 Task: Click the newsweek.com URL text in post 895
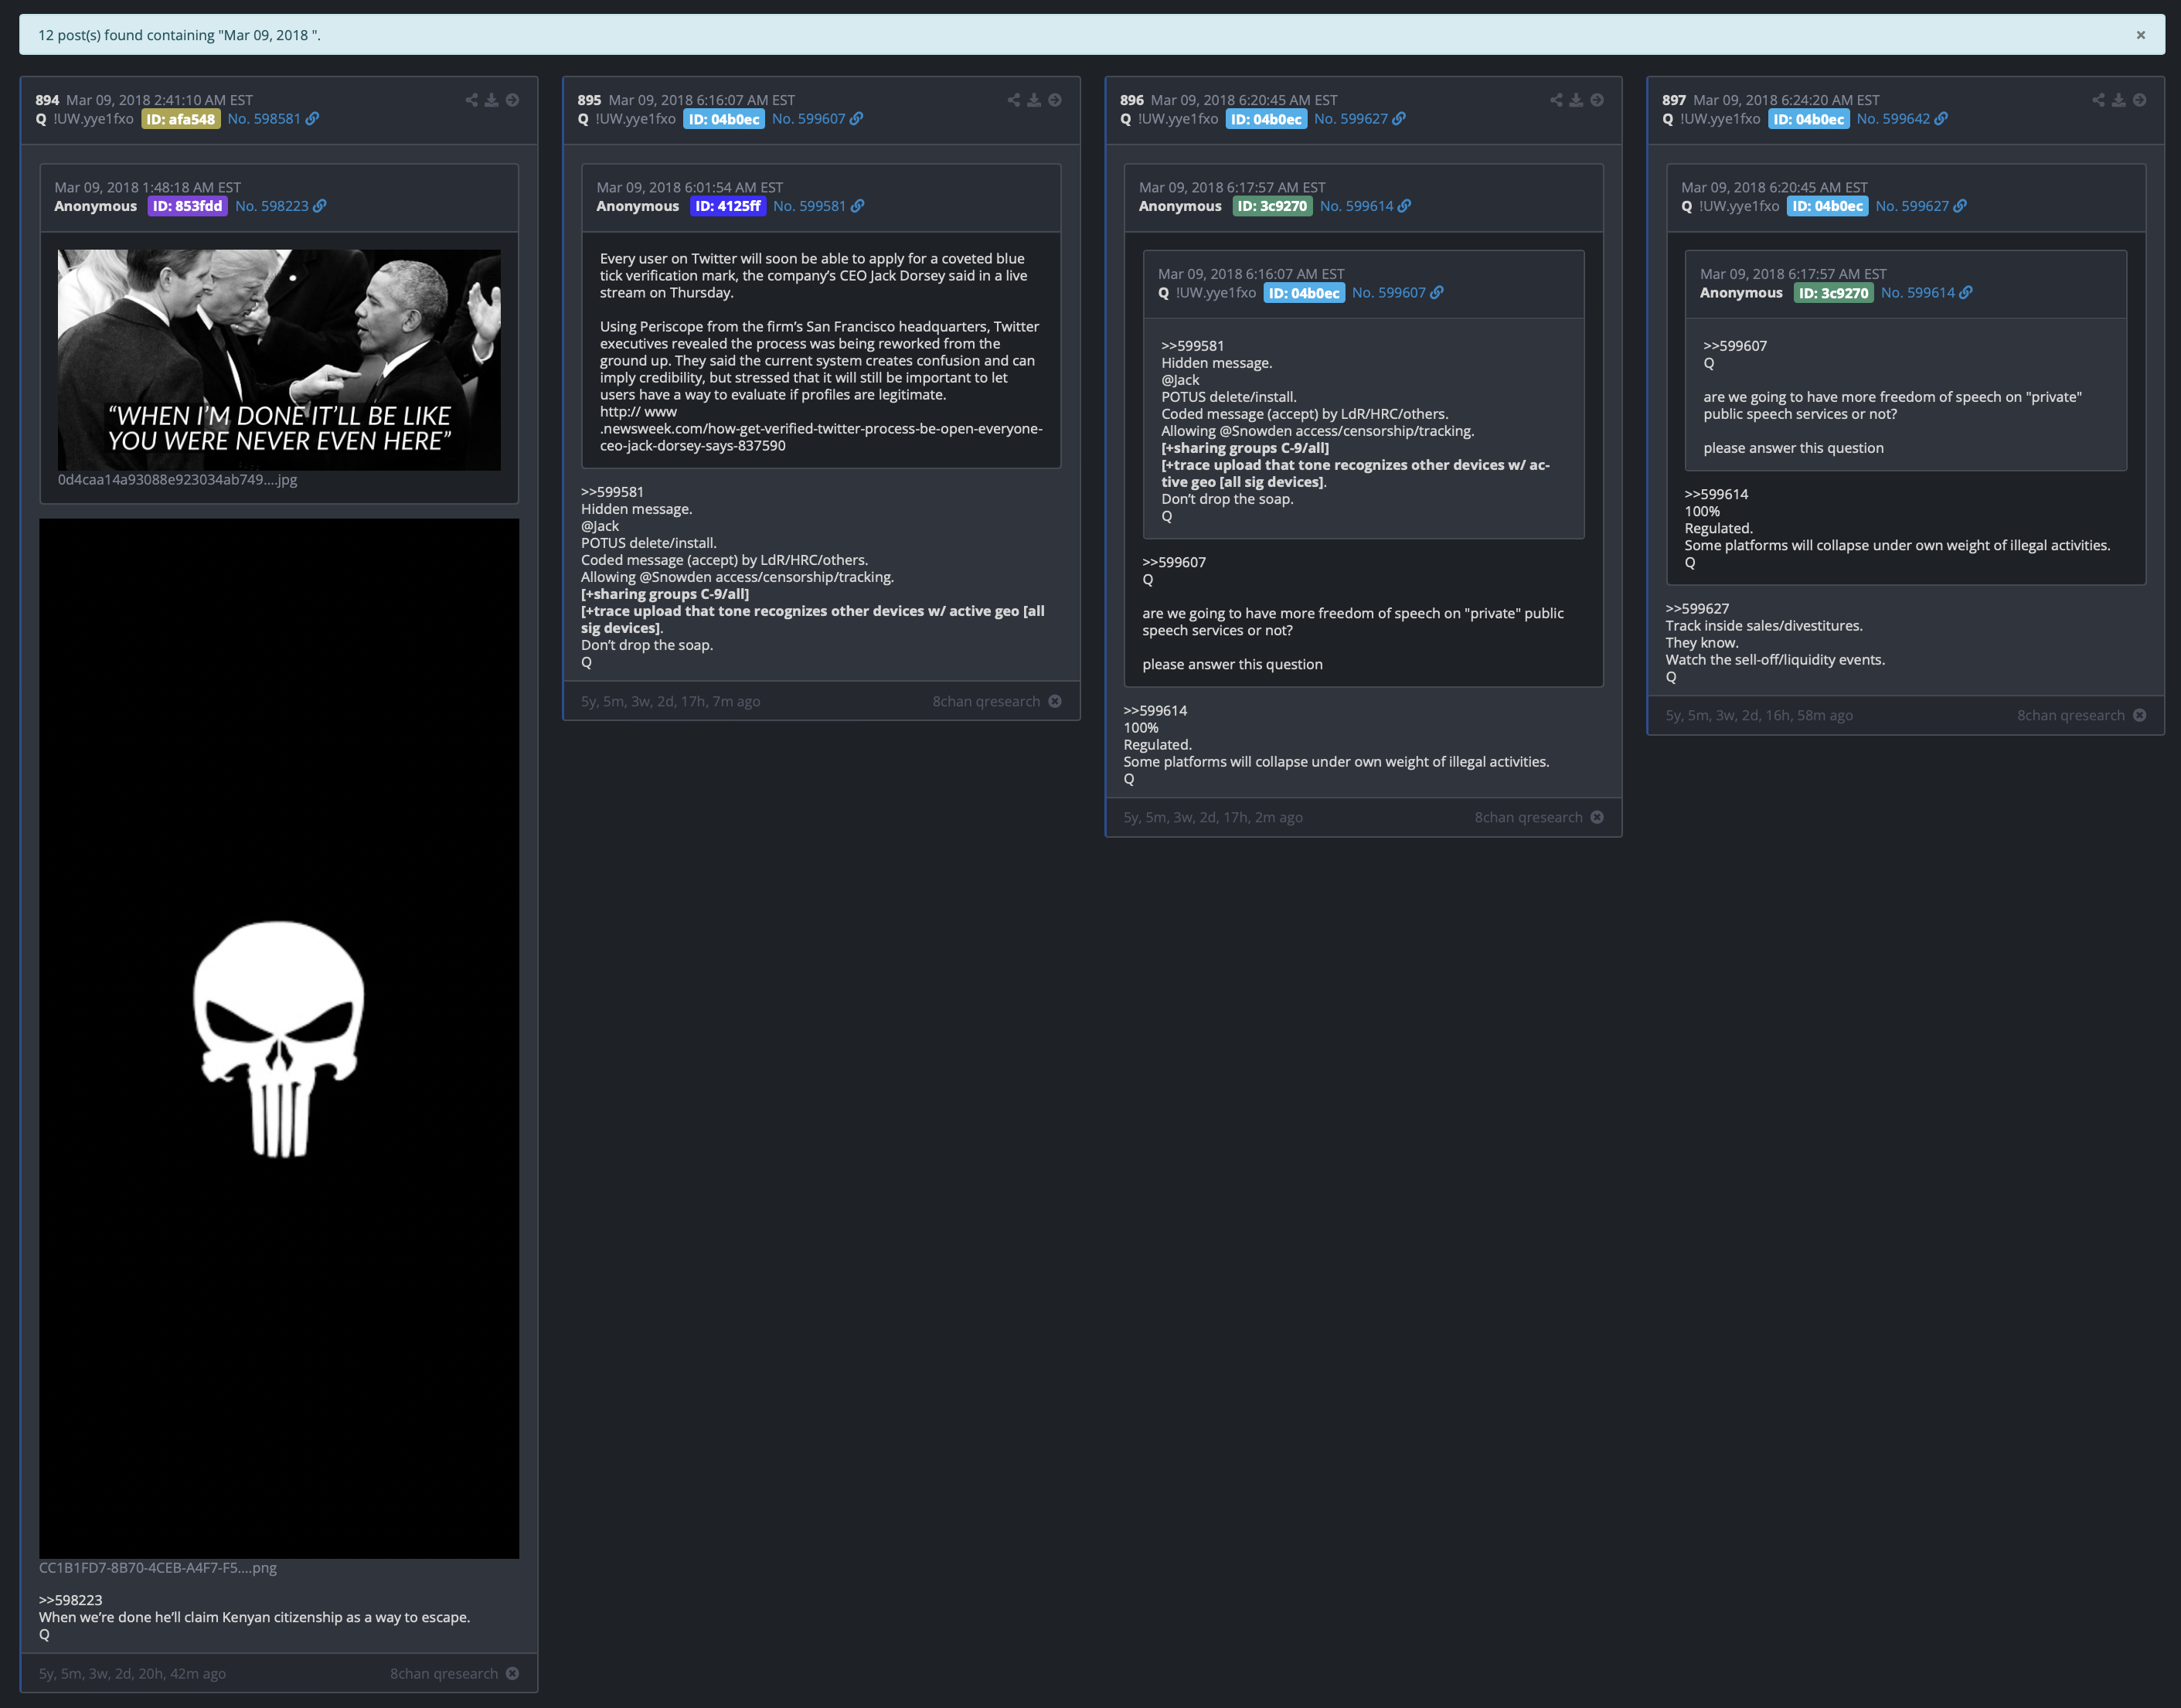click(x=821, y=429)
